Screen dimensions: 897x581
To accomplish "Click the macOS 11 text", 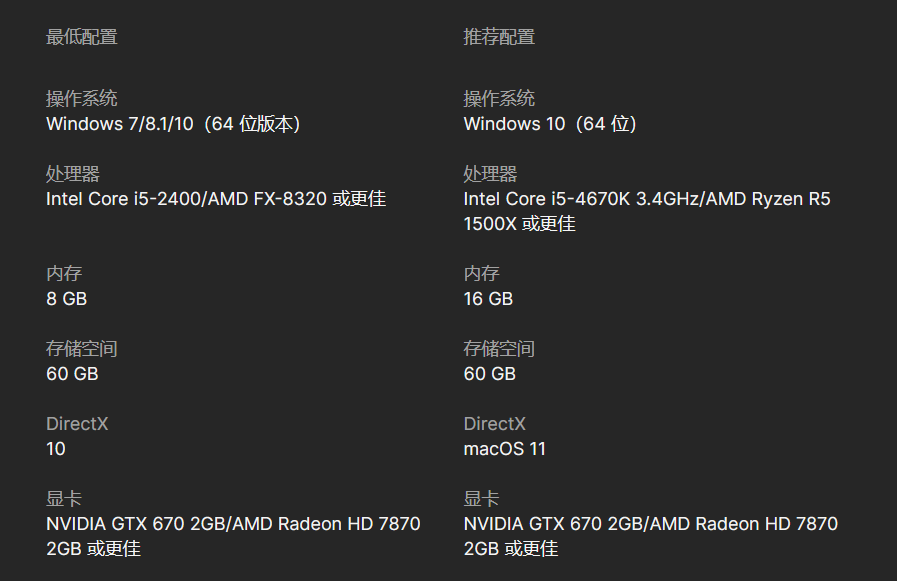I will tap(505, 449).
